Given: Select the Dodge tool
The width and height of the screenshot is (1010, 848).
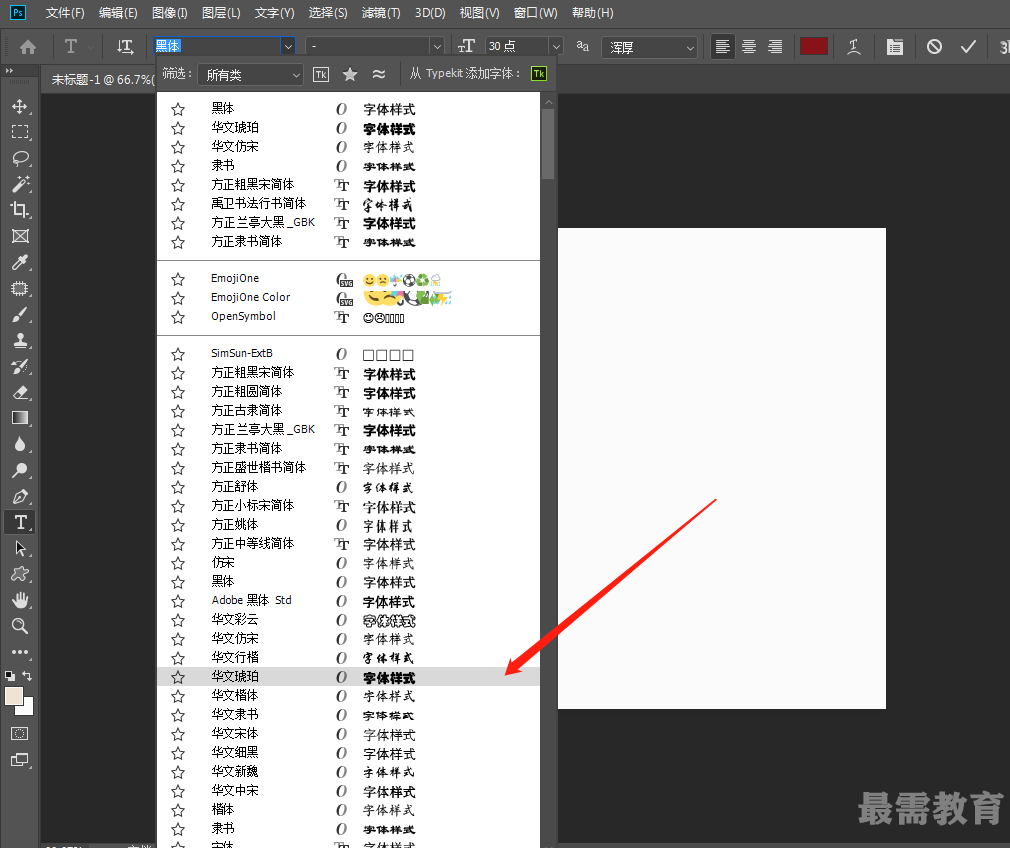Looking at the screenshot, I should [20, 470].
